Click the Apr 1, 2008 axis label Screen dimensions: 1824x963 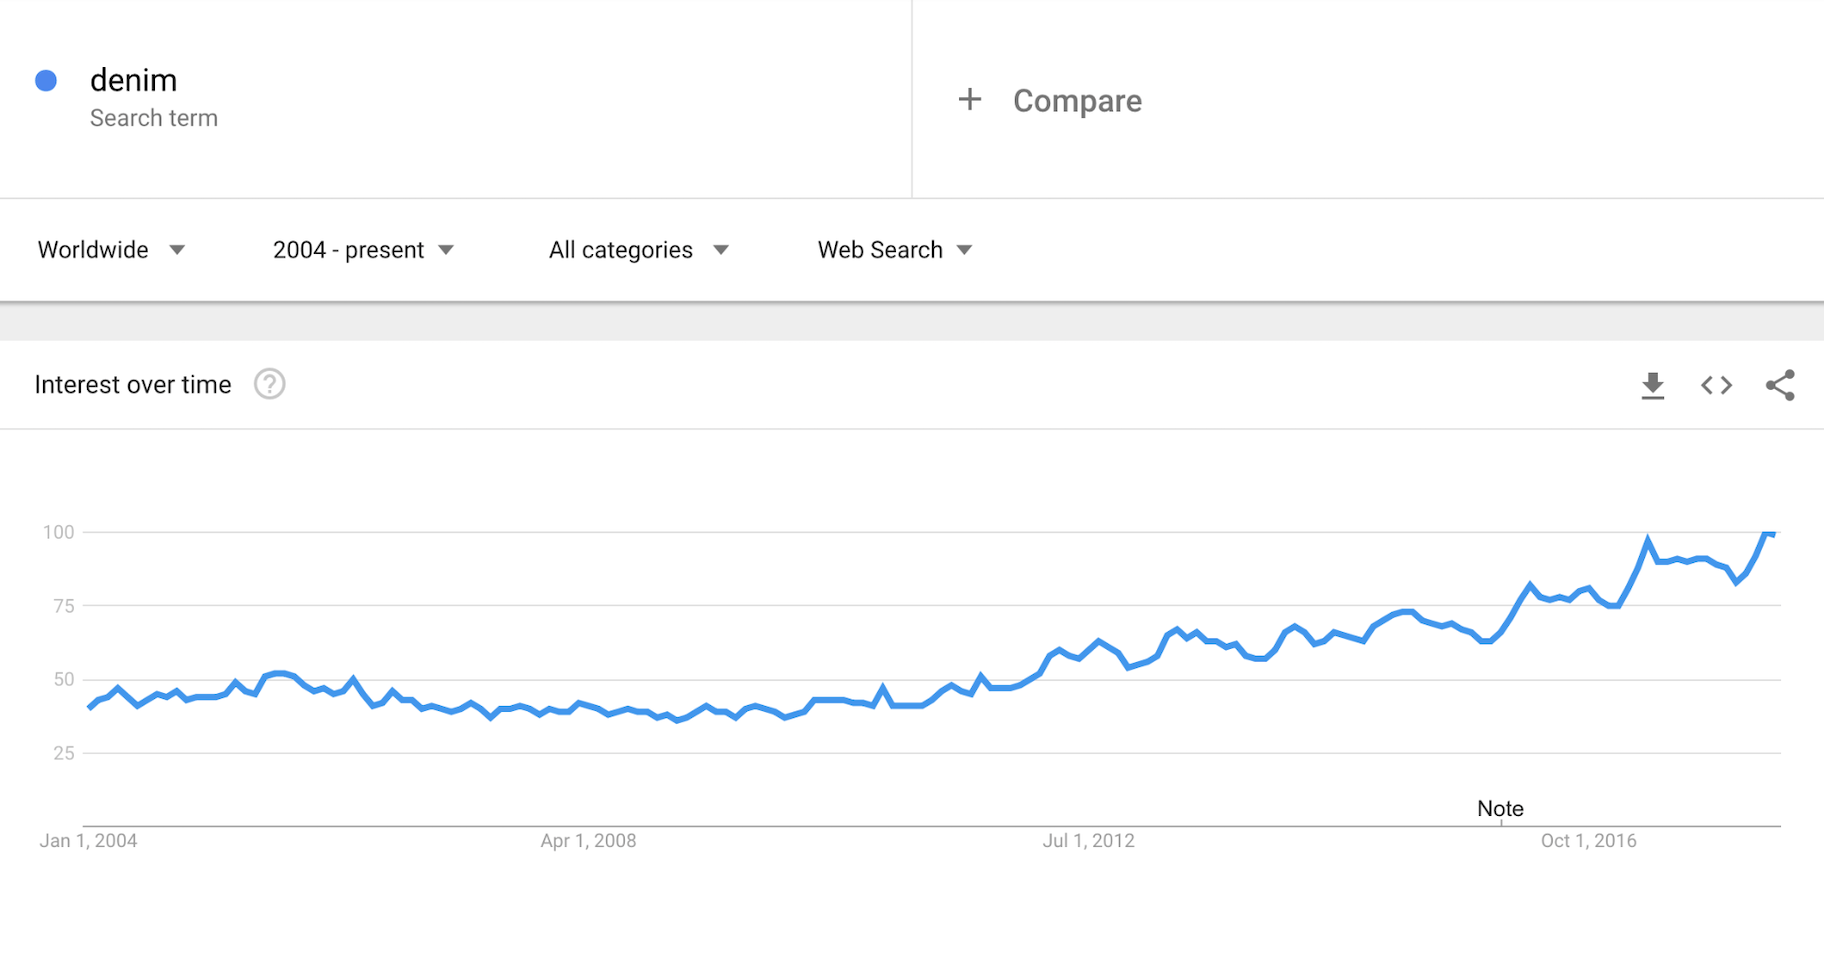pyautogui.click(x=588, y=841)
